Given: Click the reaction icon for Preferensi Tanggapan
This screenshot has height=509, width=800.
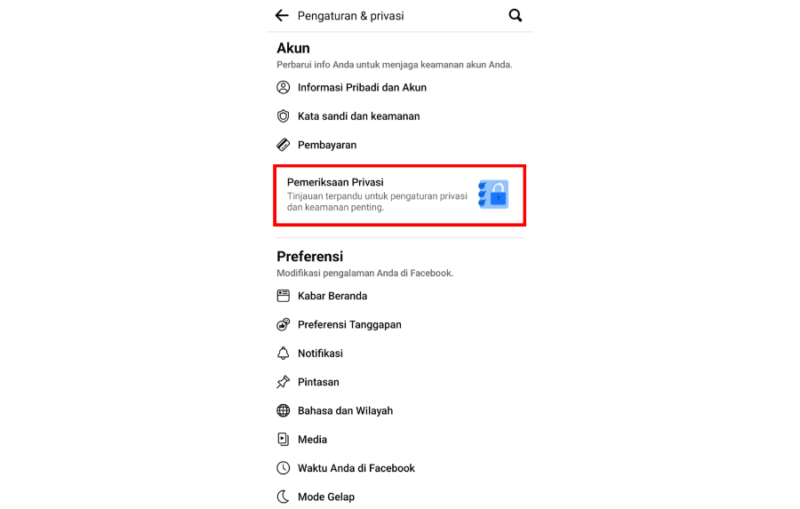Looking at the screenshot, I should point(283,324).
